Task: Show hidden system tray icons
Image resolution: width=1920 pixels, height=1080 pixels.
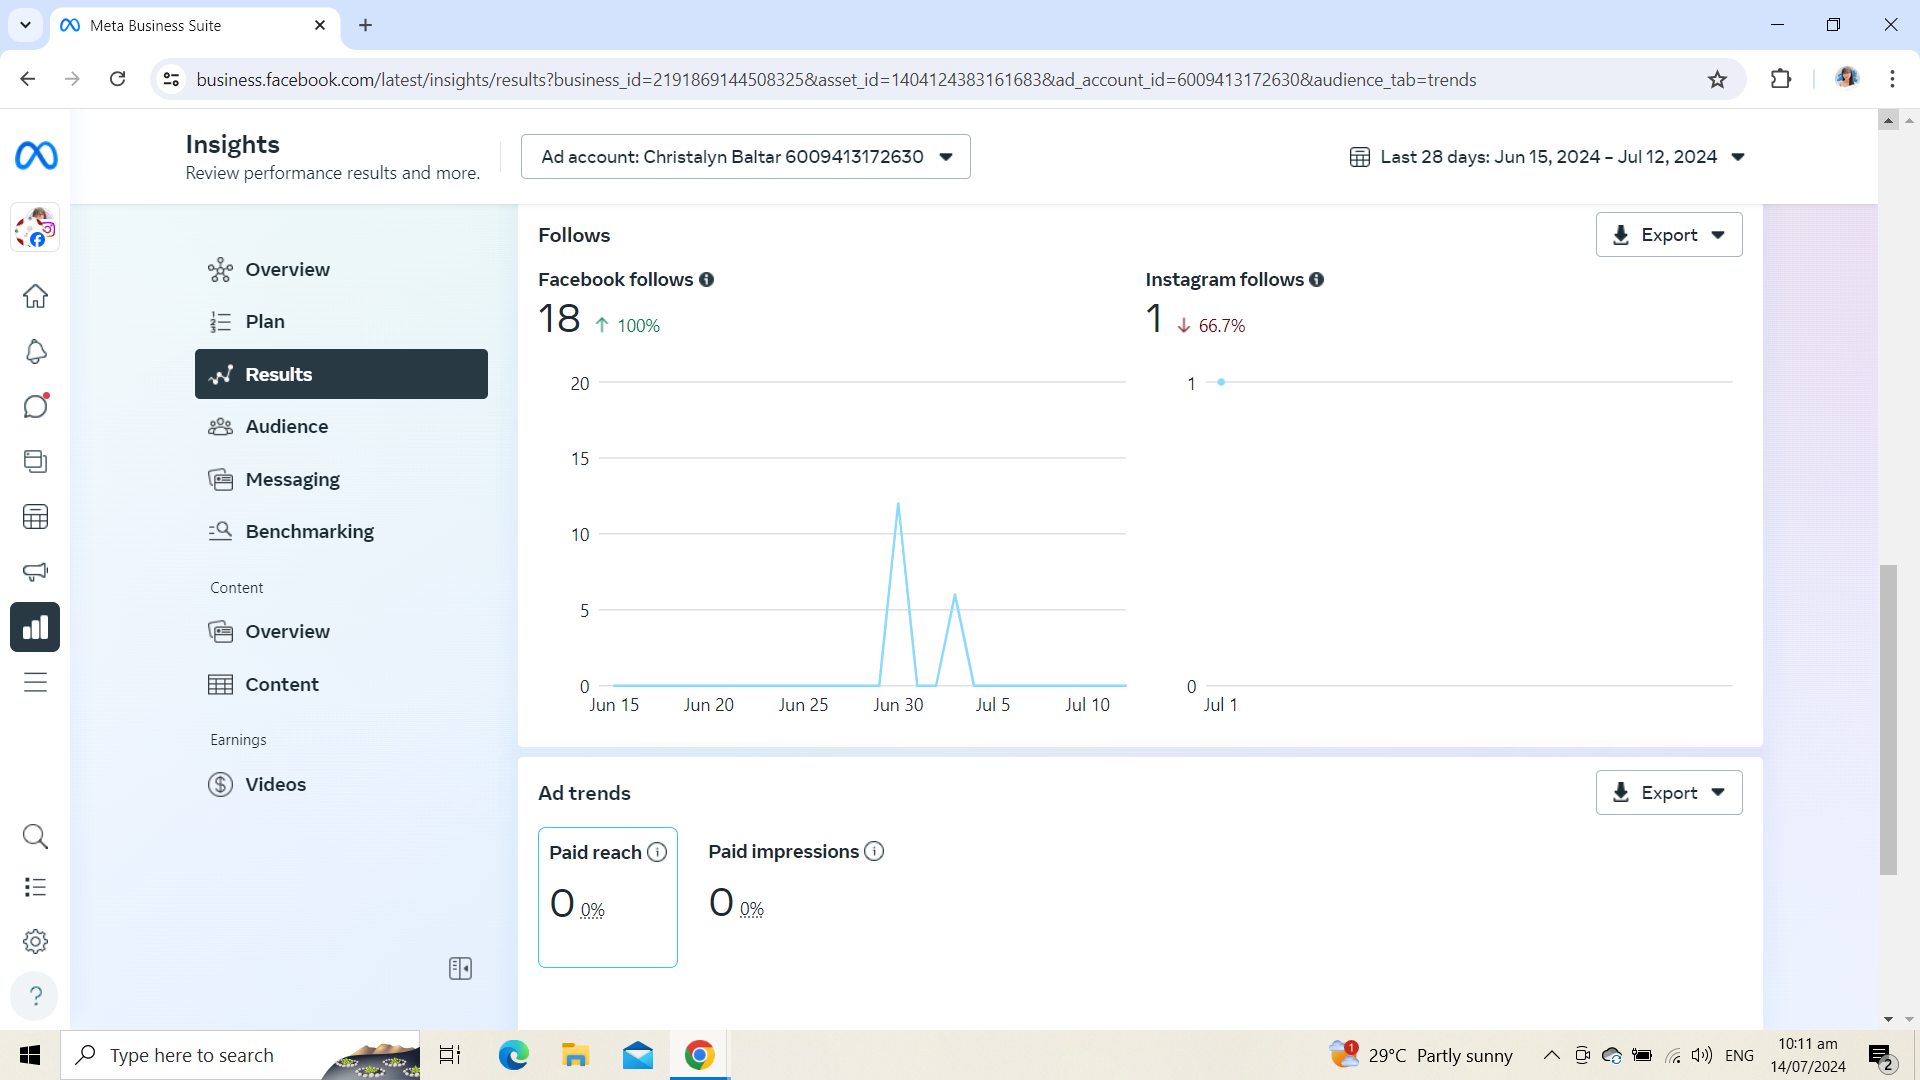Action: 1551,1055
